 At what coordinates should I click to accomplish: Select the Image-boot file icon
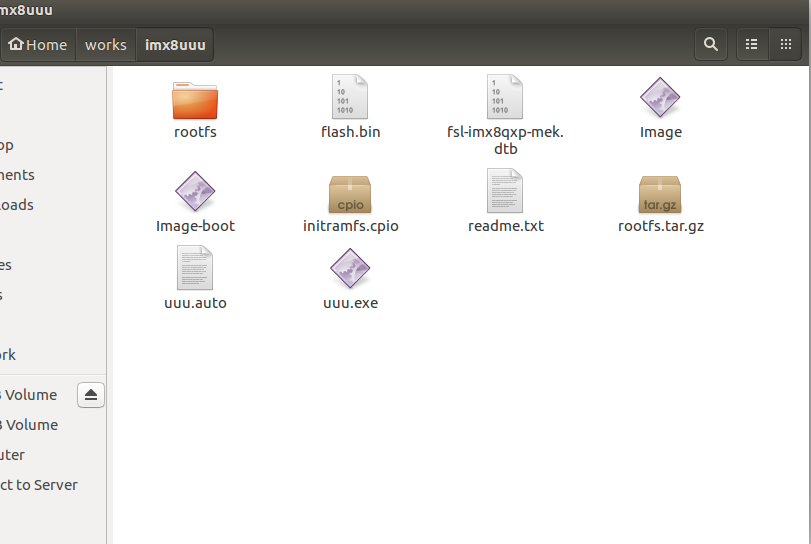195,191
